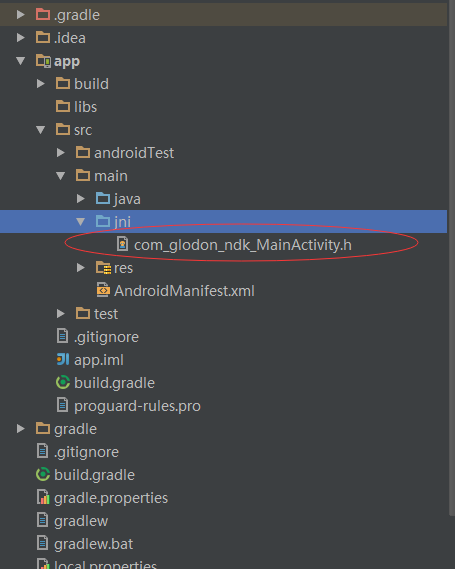The image size is (455, 569).
Task: Click the blue java source folder icon
Action: pos(103,198)
